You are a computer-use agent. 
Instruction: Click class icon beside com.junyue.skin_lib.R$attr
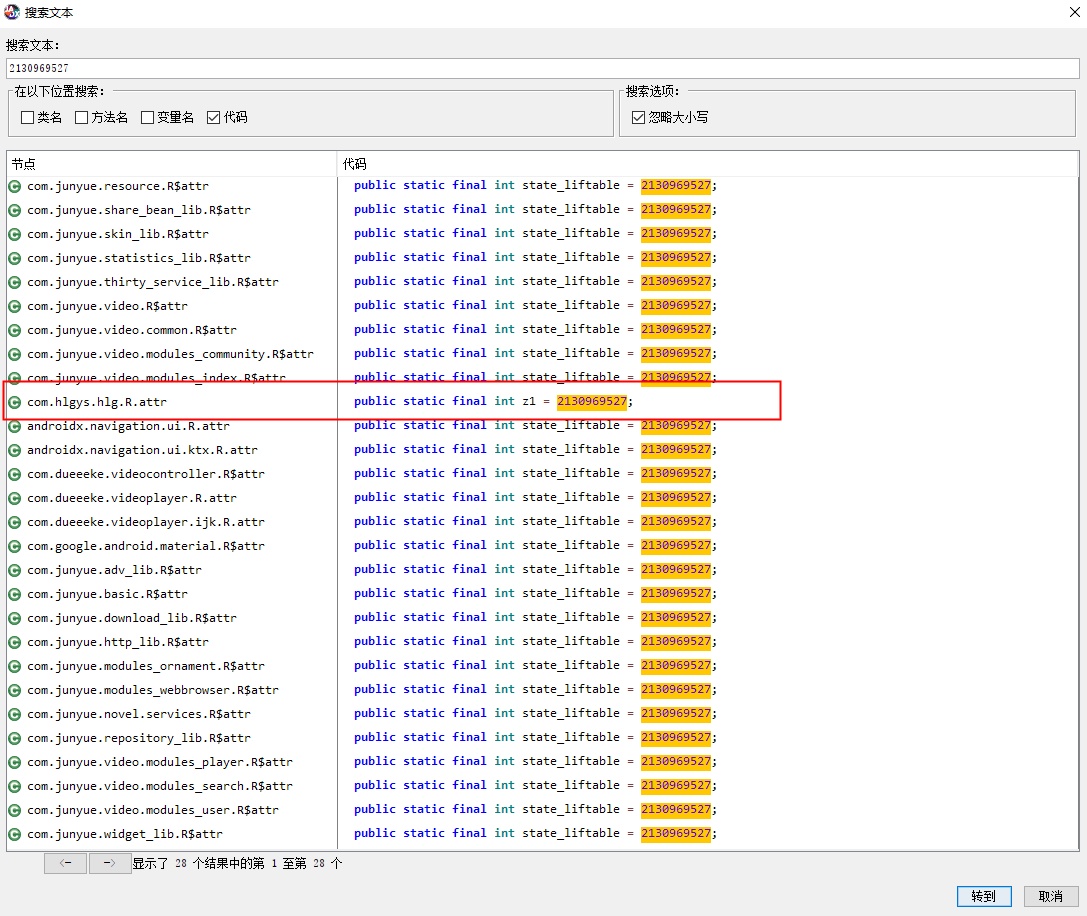click(15, 234)
